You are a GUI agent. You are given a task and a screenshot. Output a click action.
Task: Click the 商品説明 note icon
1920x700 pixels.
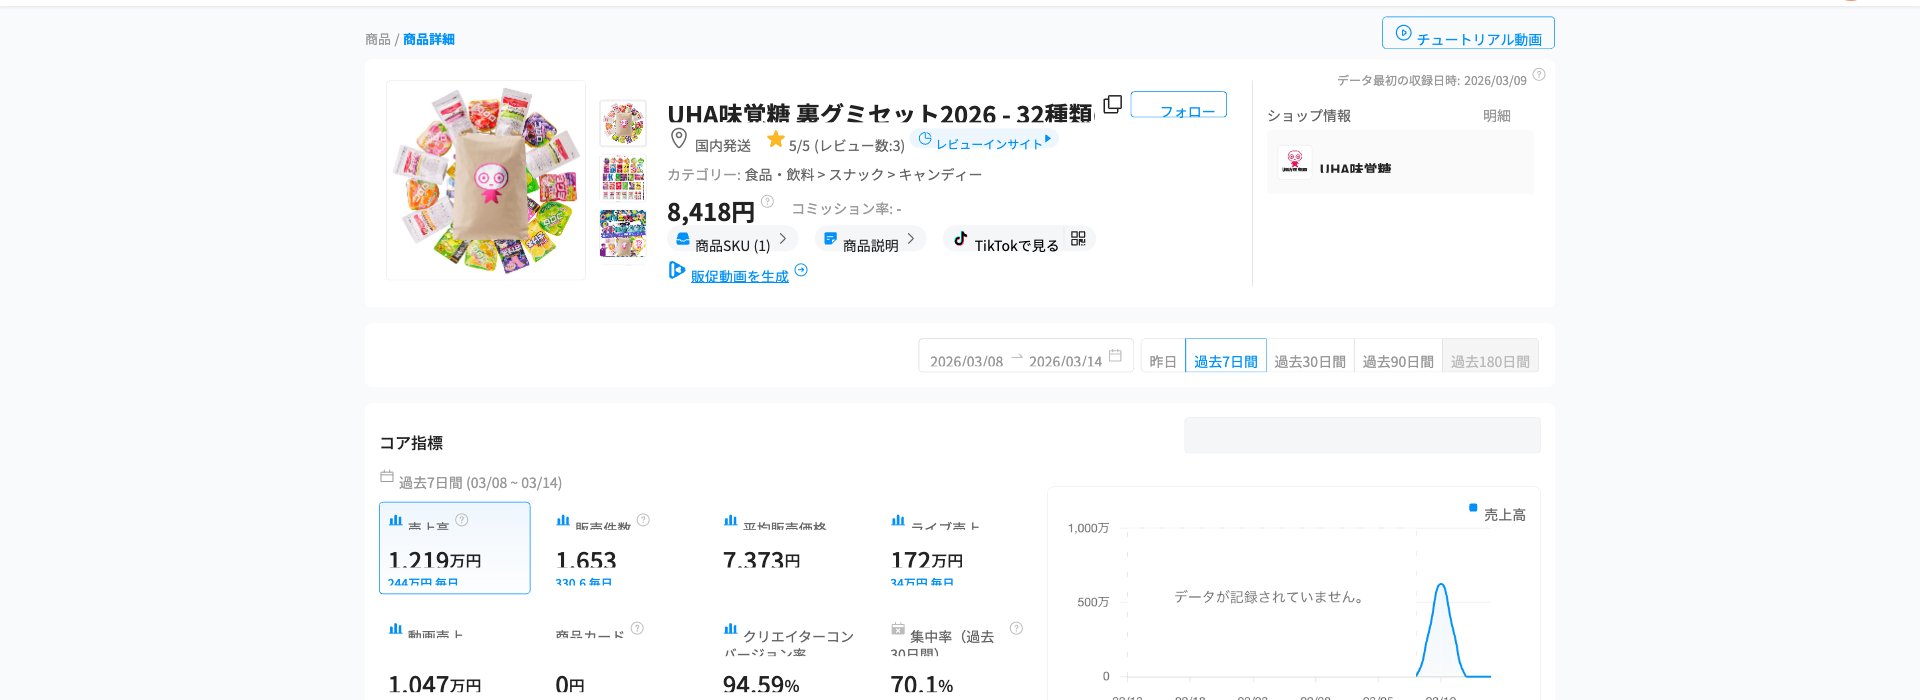[830, 239]
